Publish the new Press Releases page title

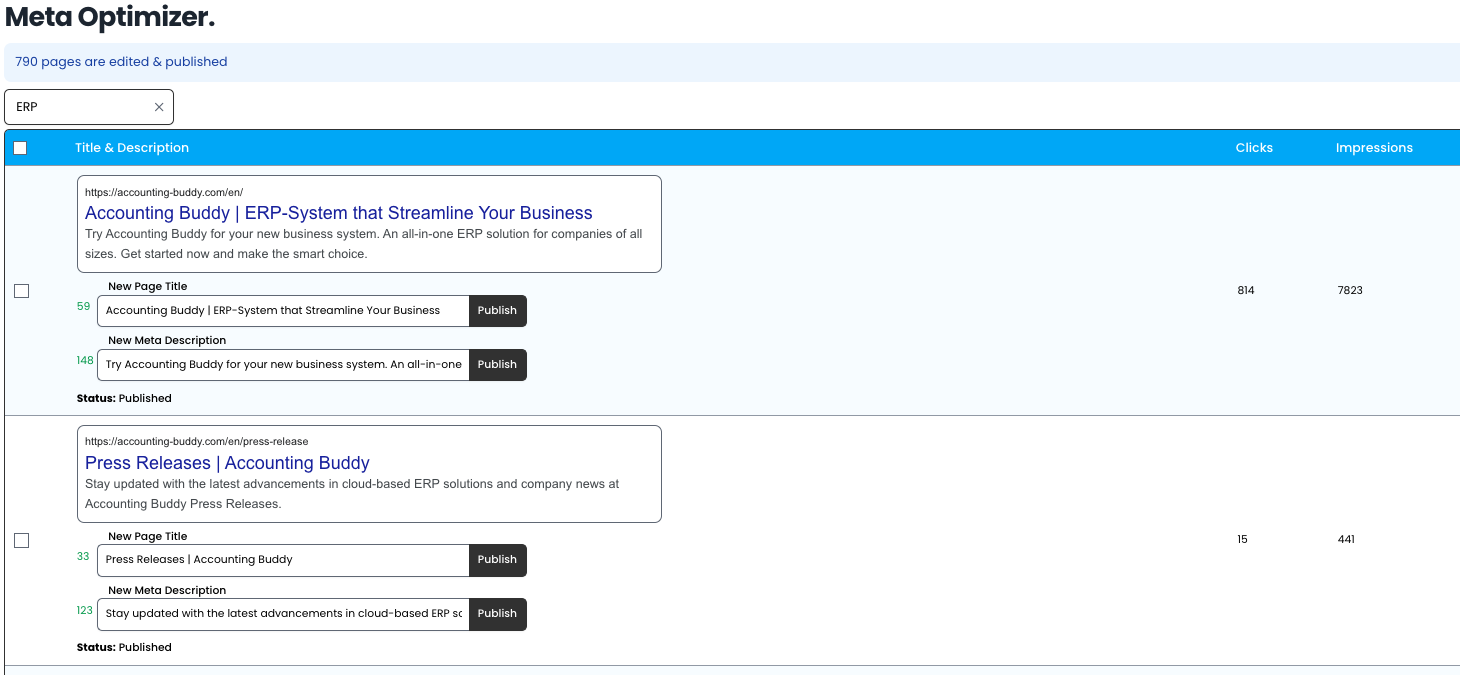click(497, 560)
